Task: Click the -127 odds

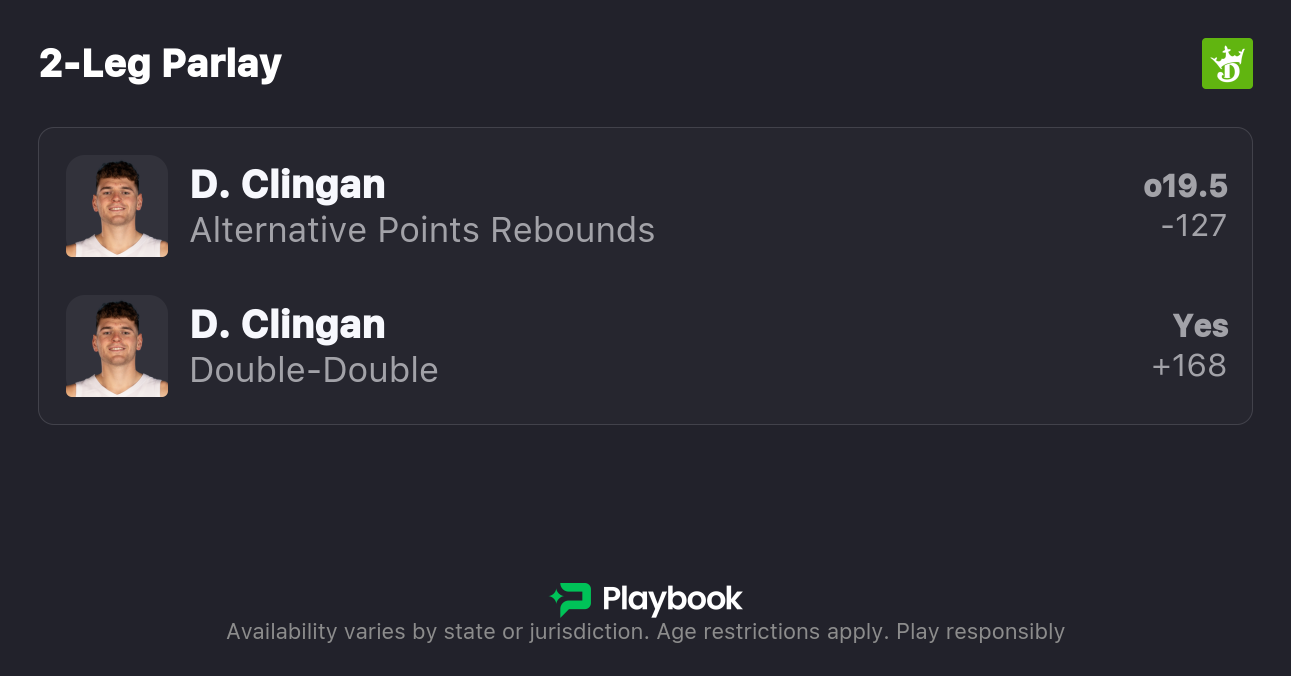Action: tap(1193, 226)
